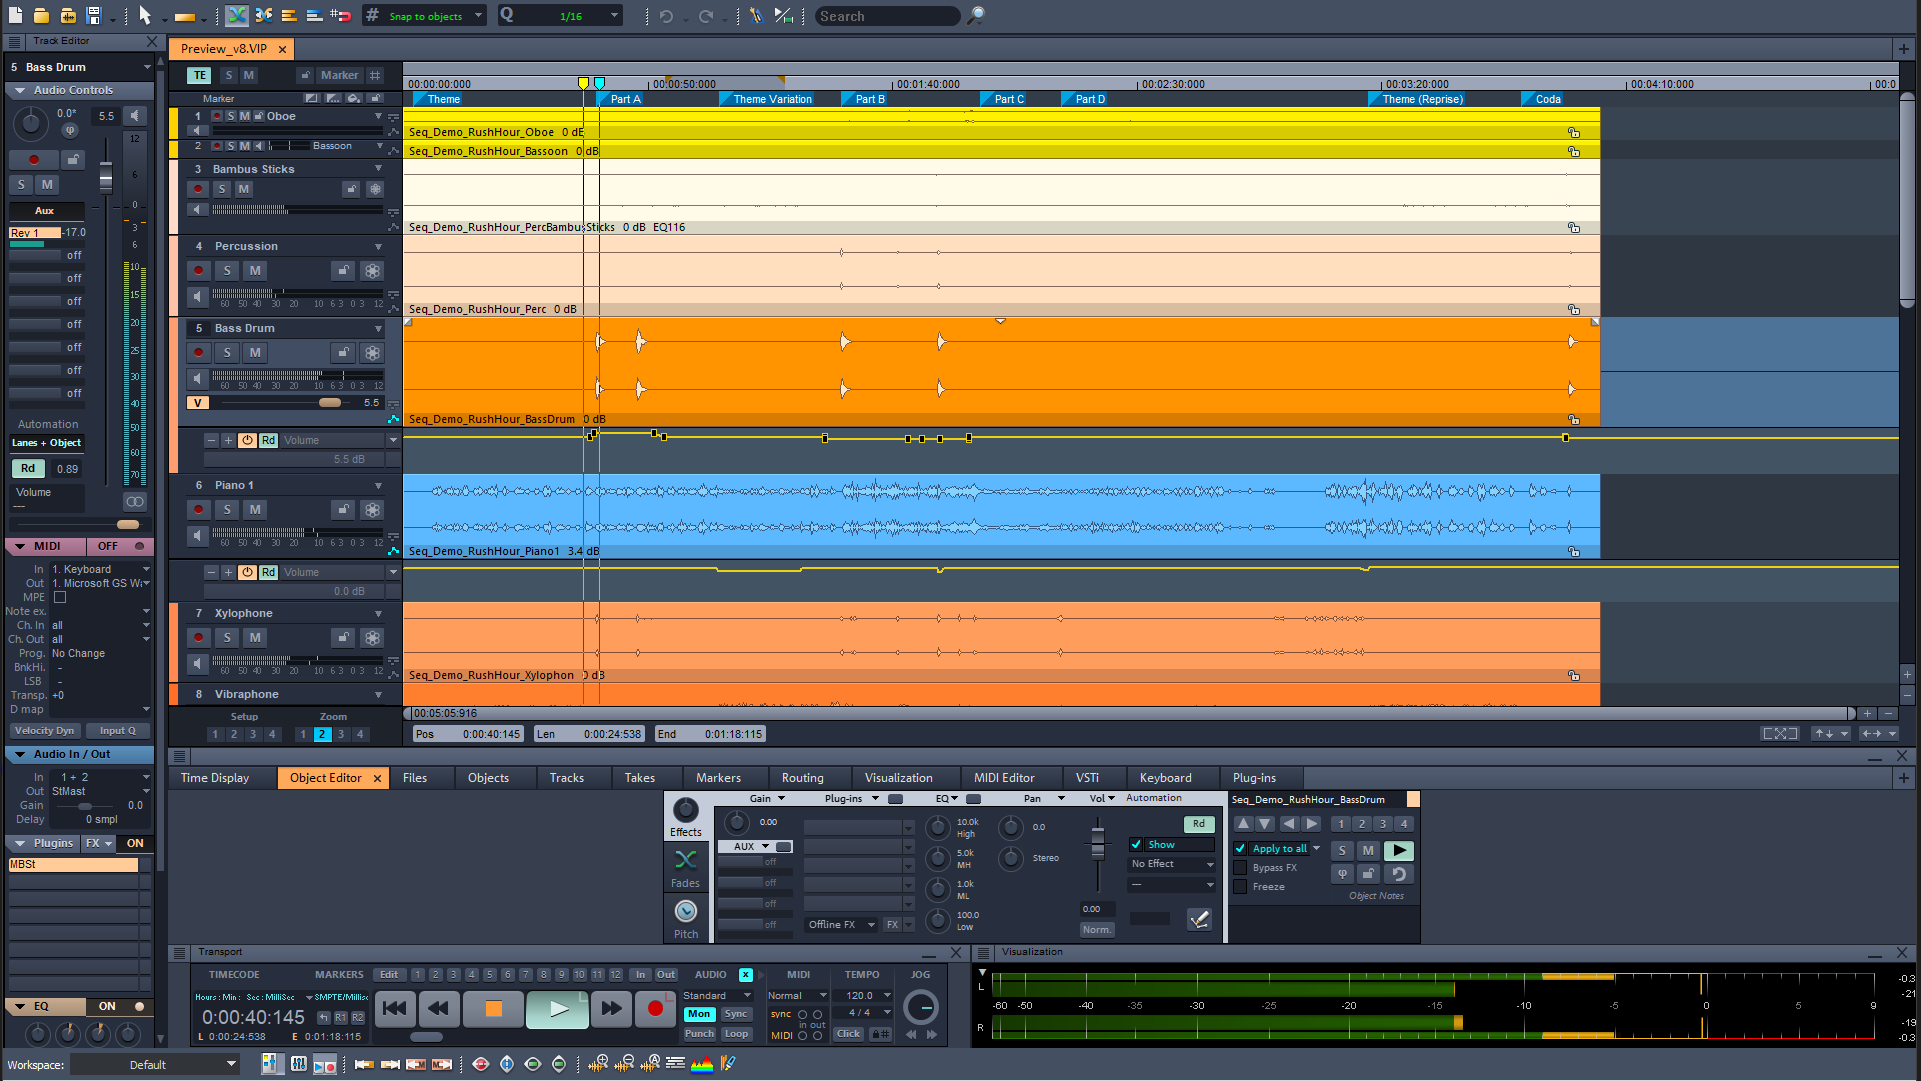Freeze the Bass Drum track snowflake icon
The width and height of the screenshot is (1921, 1081).
[x=372, y=353]
